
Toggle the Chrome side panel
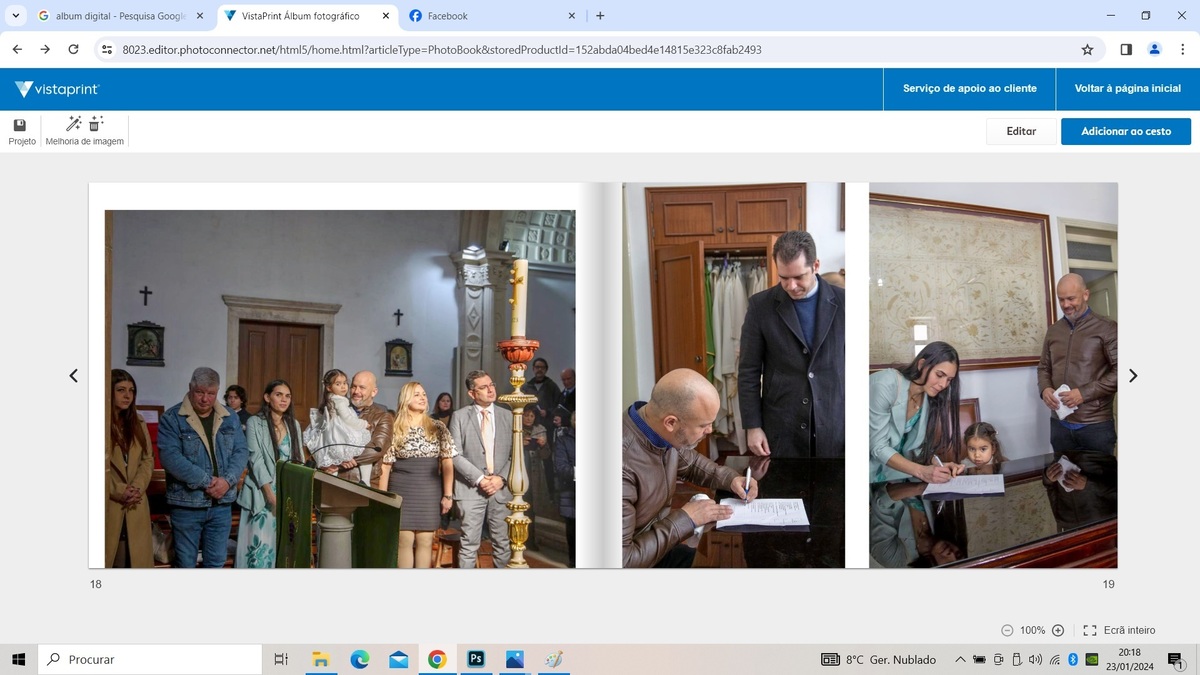pyautogui.click(x=1126, y=49)
